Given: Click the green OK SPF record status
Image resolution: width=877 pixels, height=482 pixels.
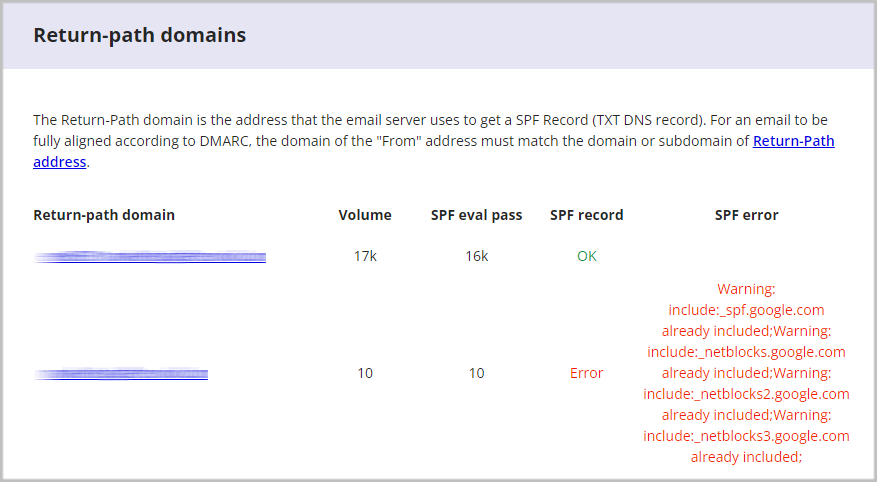Looking at the screenshot, I should coord(586,256).
